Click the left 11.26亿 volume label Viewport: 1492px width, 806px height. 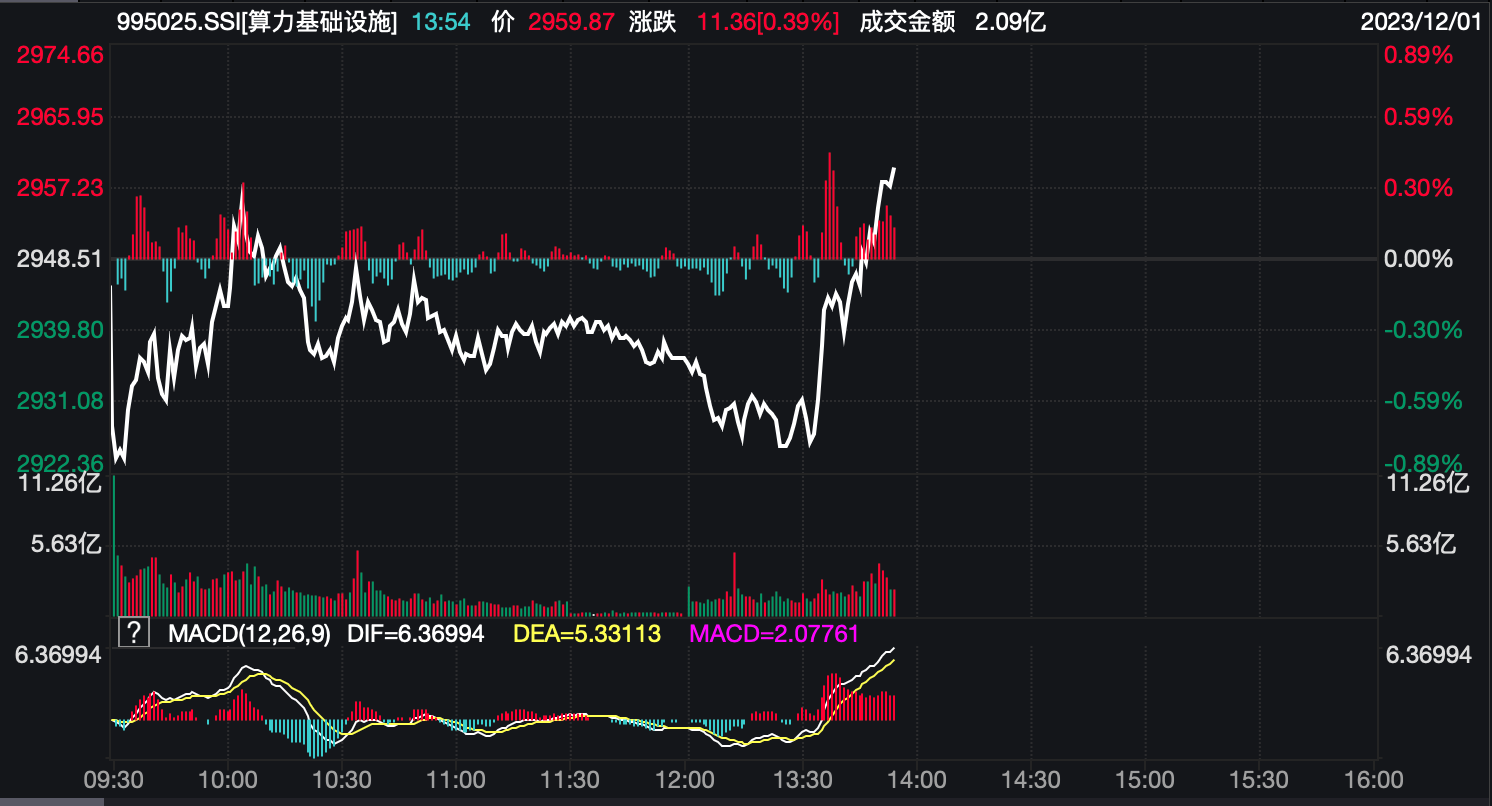(60, 484)
